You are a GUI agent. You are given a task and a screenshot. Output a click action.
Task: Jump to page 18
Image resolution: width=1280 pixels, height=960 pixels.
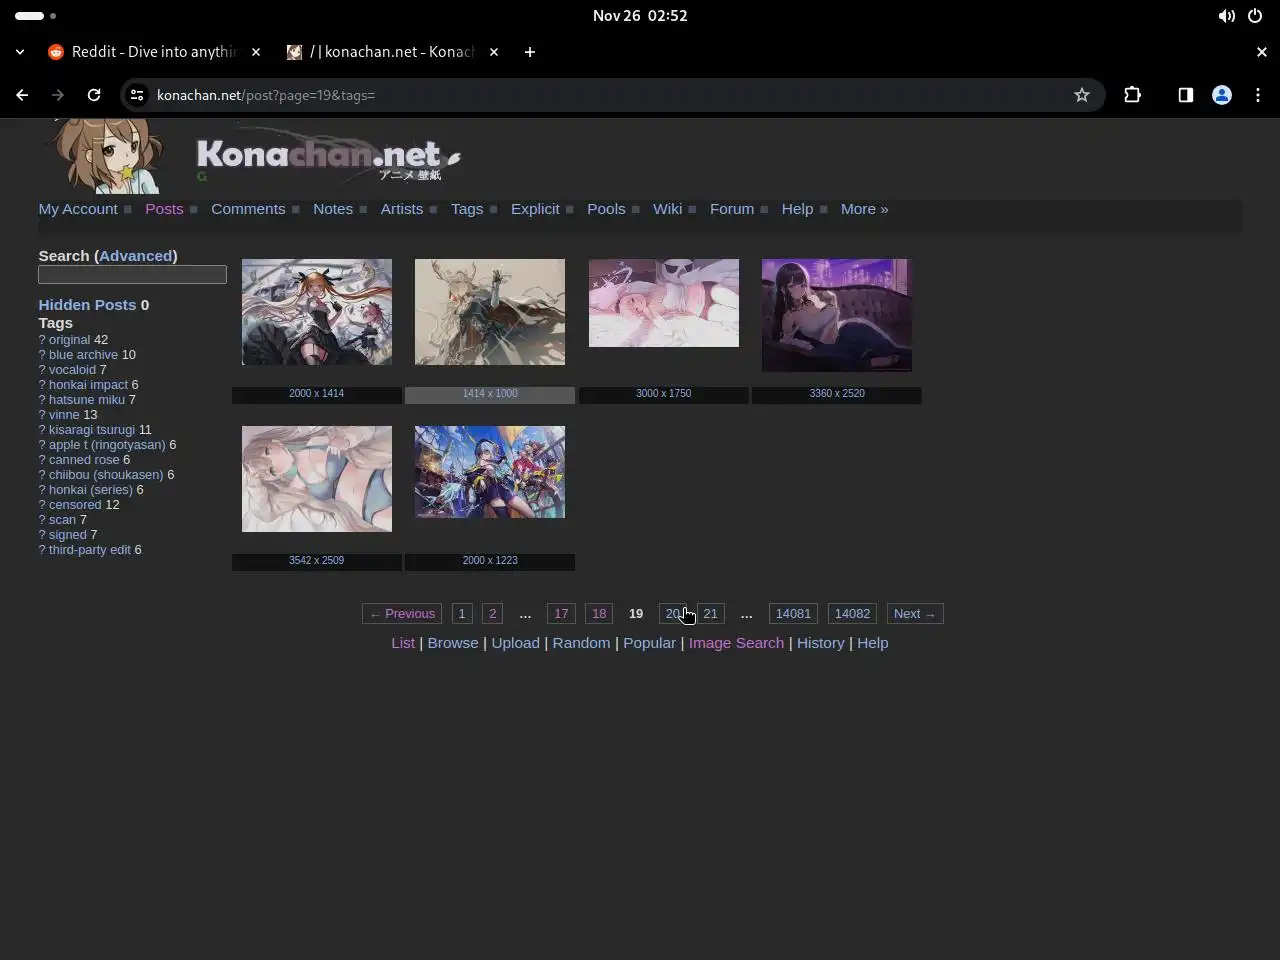coord(599,614)
